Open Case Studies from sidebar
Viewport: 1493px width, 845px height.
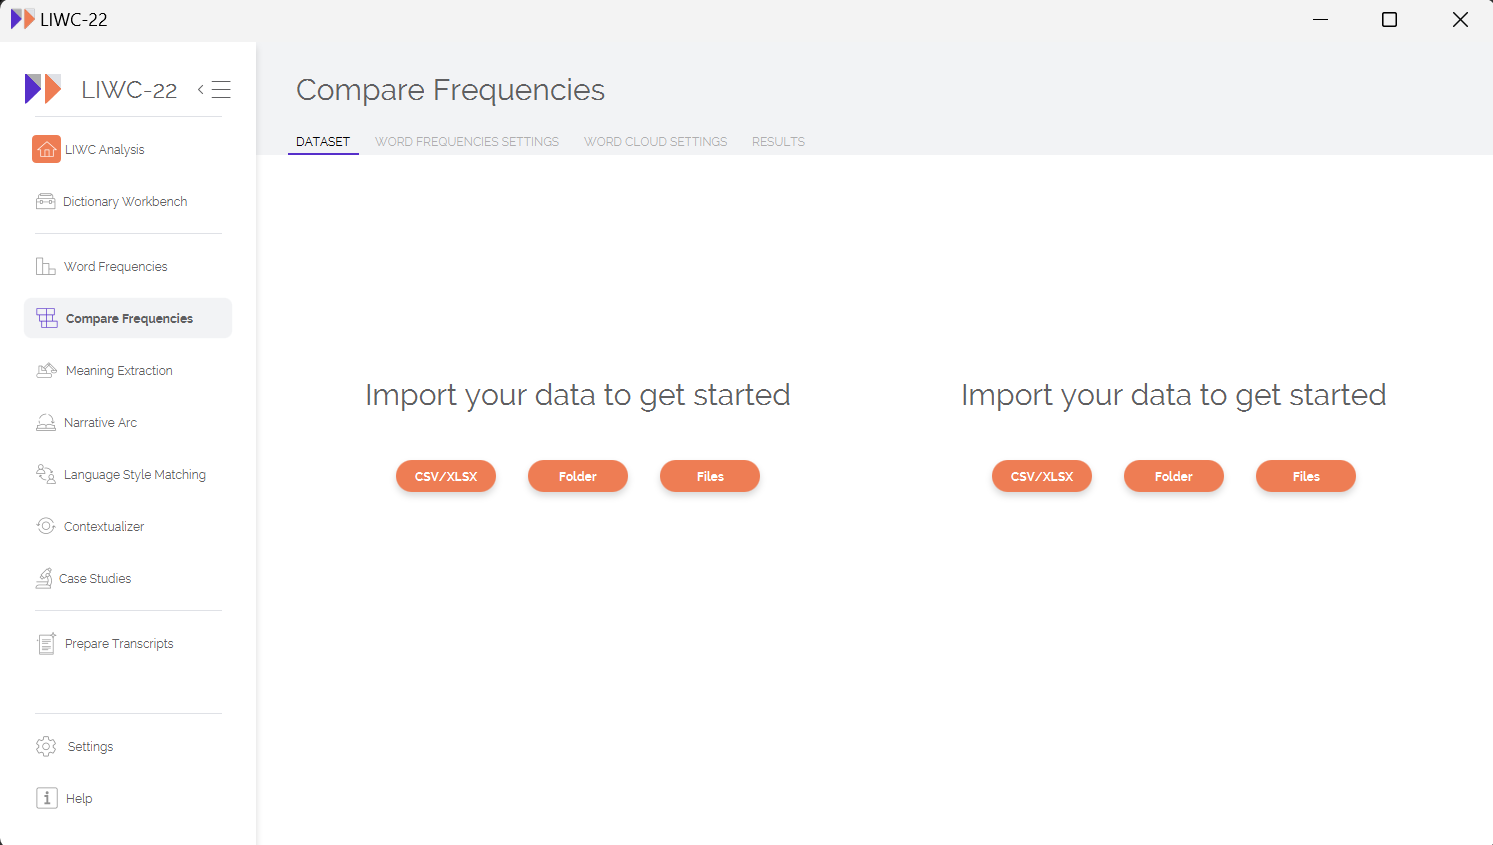[128, 578]
